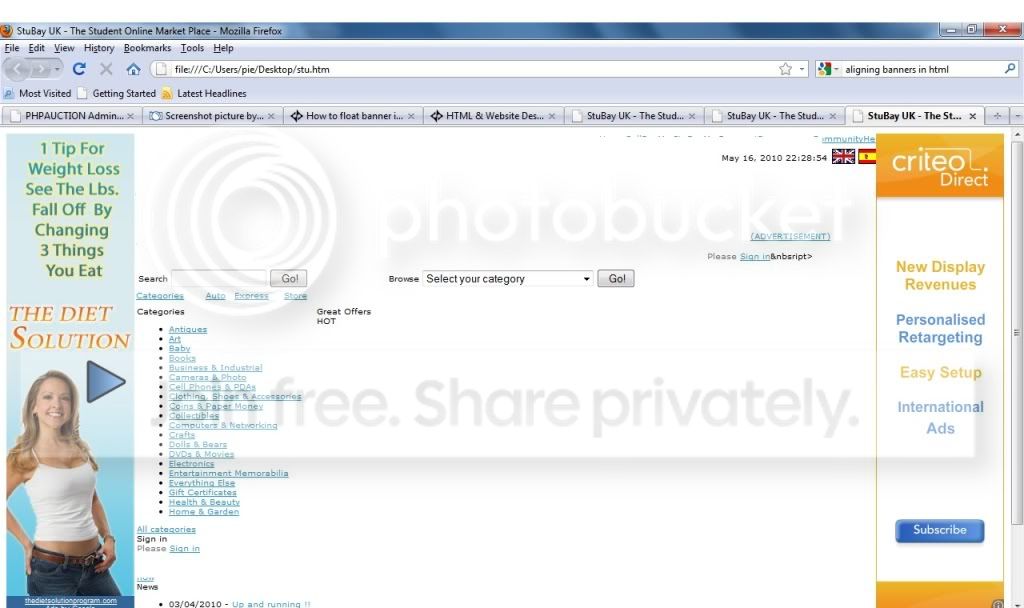The height and width of the screenshot is (608, 1024).
Task: Close the How to float banner tab
Action: coord(411,116)
